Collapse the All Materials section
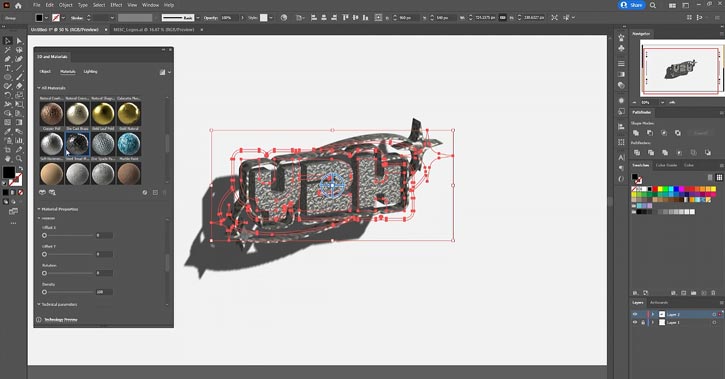Screen dimensions: 725x379 click(x=39, y=88)
